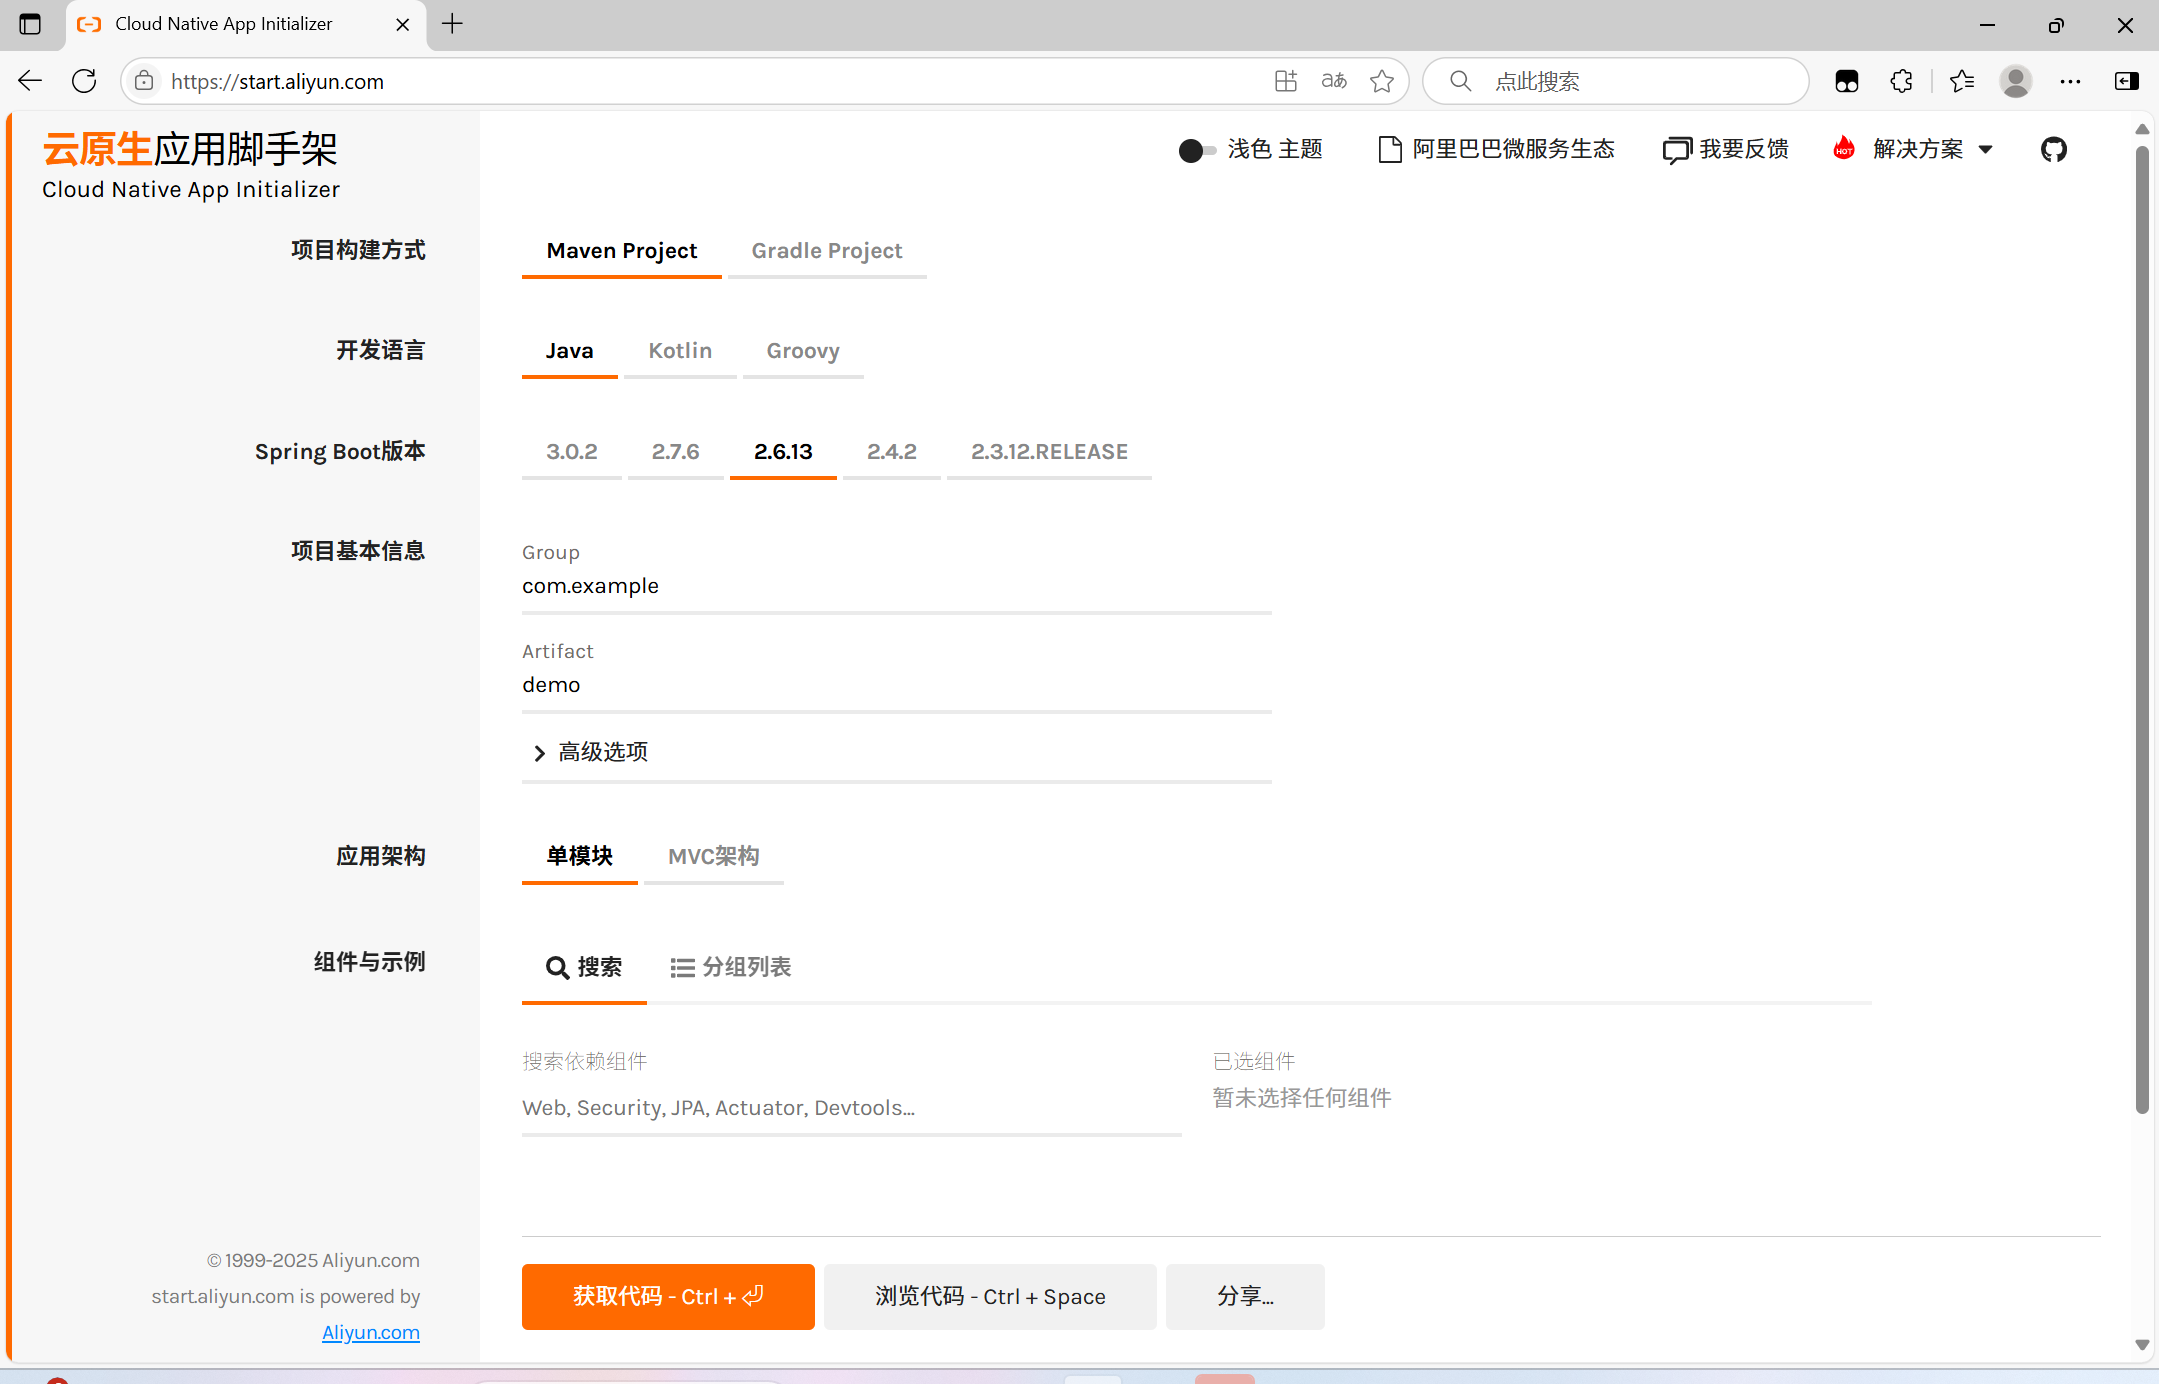This screenshot has width=2159, height=1384.
Task: Click the scrollbar up arrow
Action: tap(2142, 130)
